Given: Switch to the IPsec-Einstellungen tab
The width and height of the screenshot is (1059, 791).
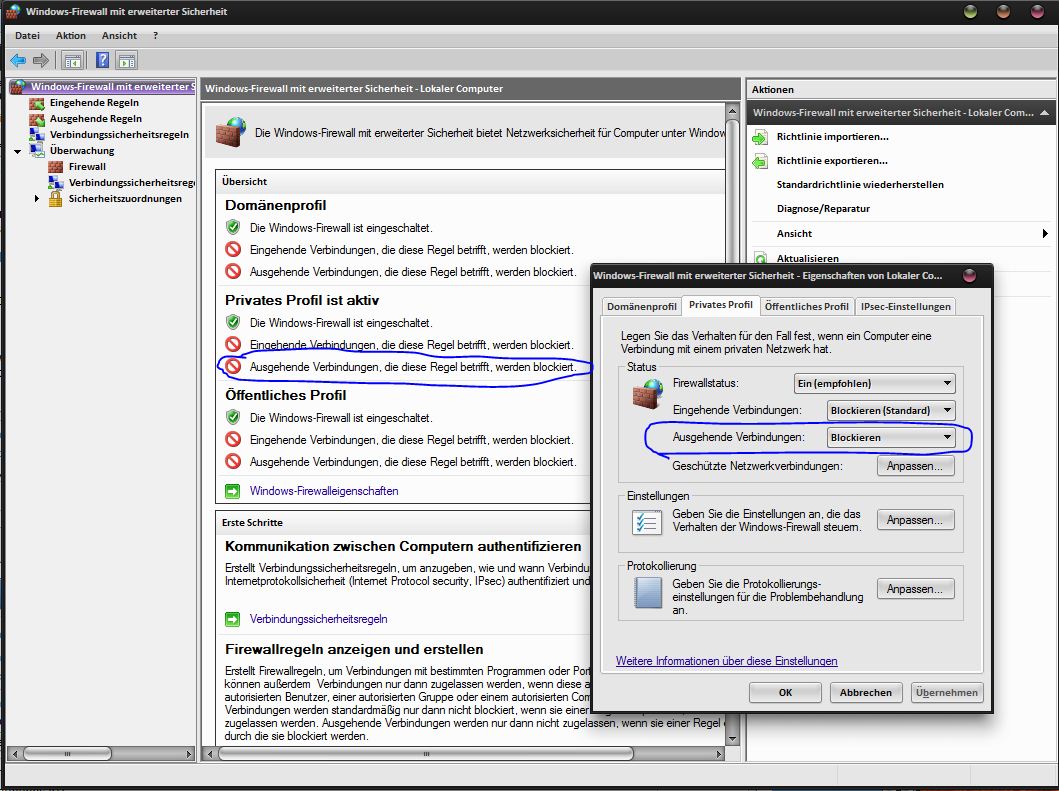Looking at the screenshot, I should tap(906, 307).
